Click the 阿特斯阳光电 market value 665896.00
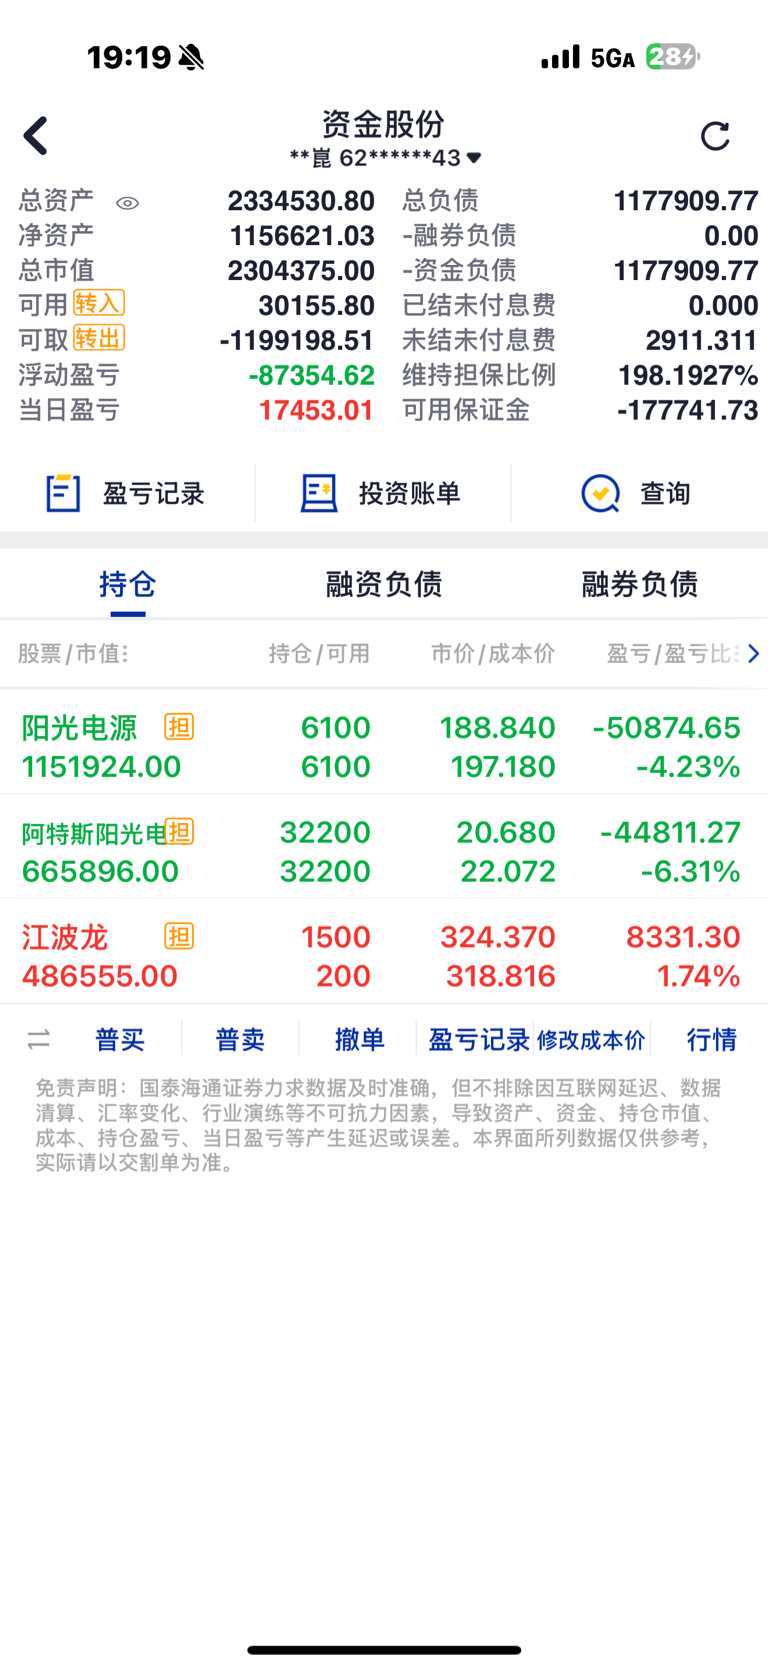 tap(100, 871)
